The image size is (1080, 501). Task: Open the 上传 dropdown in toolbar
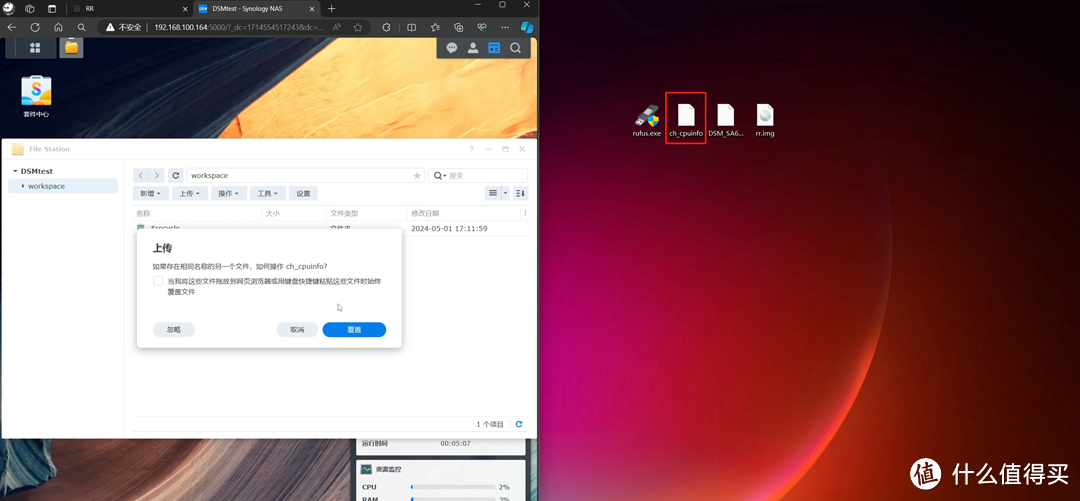pyautogui.click(x=189, y=193)
